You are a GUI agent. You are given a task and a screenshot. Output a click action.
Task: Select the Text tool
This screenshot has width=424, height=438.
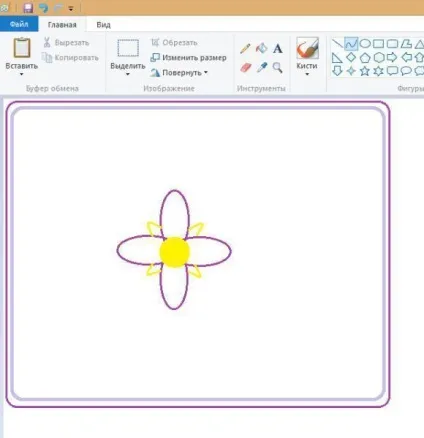pos(278,49)
